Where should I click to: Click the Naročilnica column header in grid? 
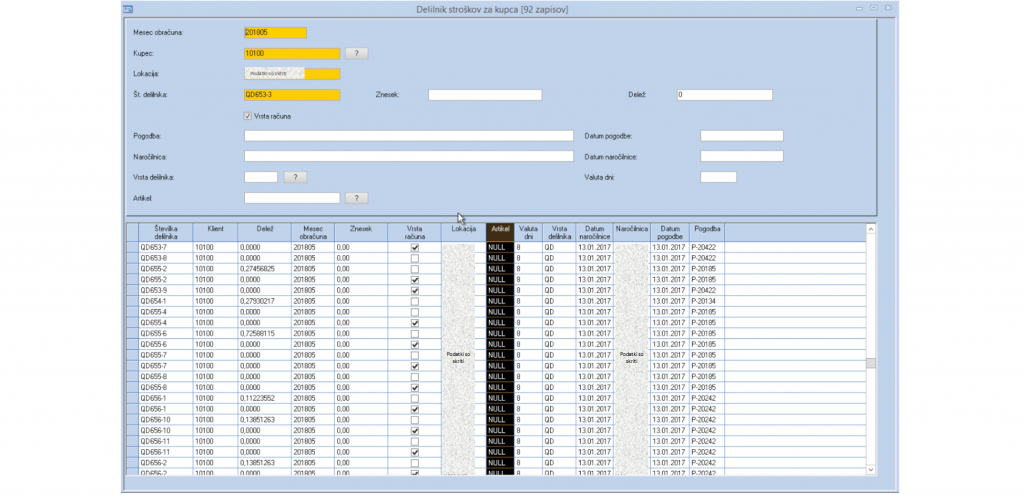point(632,232)
